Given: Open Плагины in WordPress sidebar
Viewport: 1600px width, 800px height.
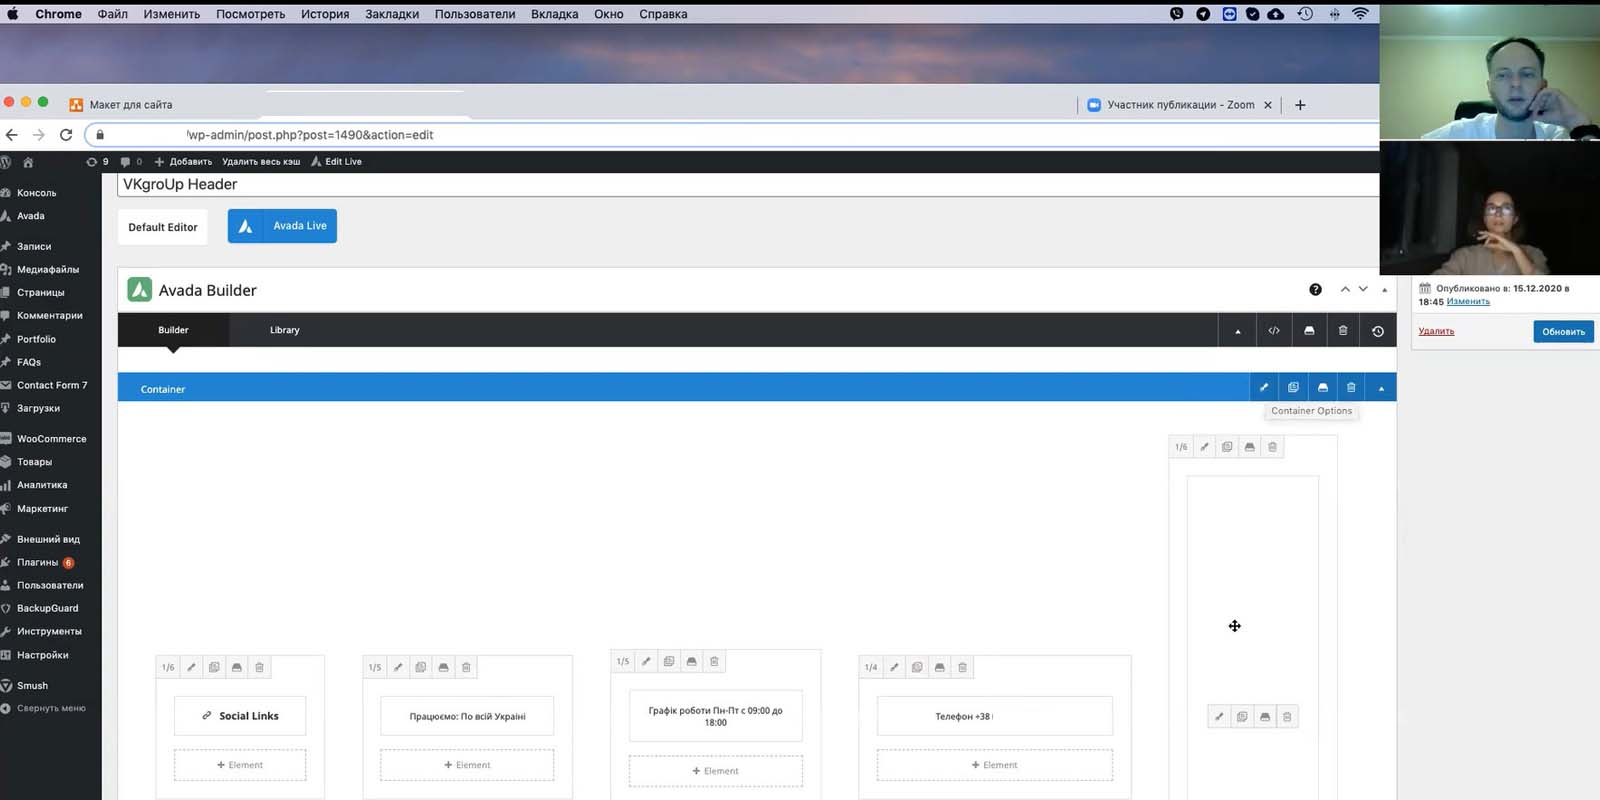Looking at the screenshot, I should coord(38,562).
